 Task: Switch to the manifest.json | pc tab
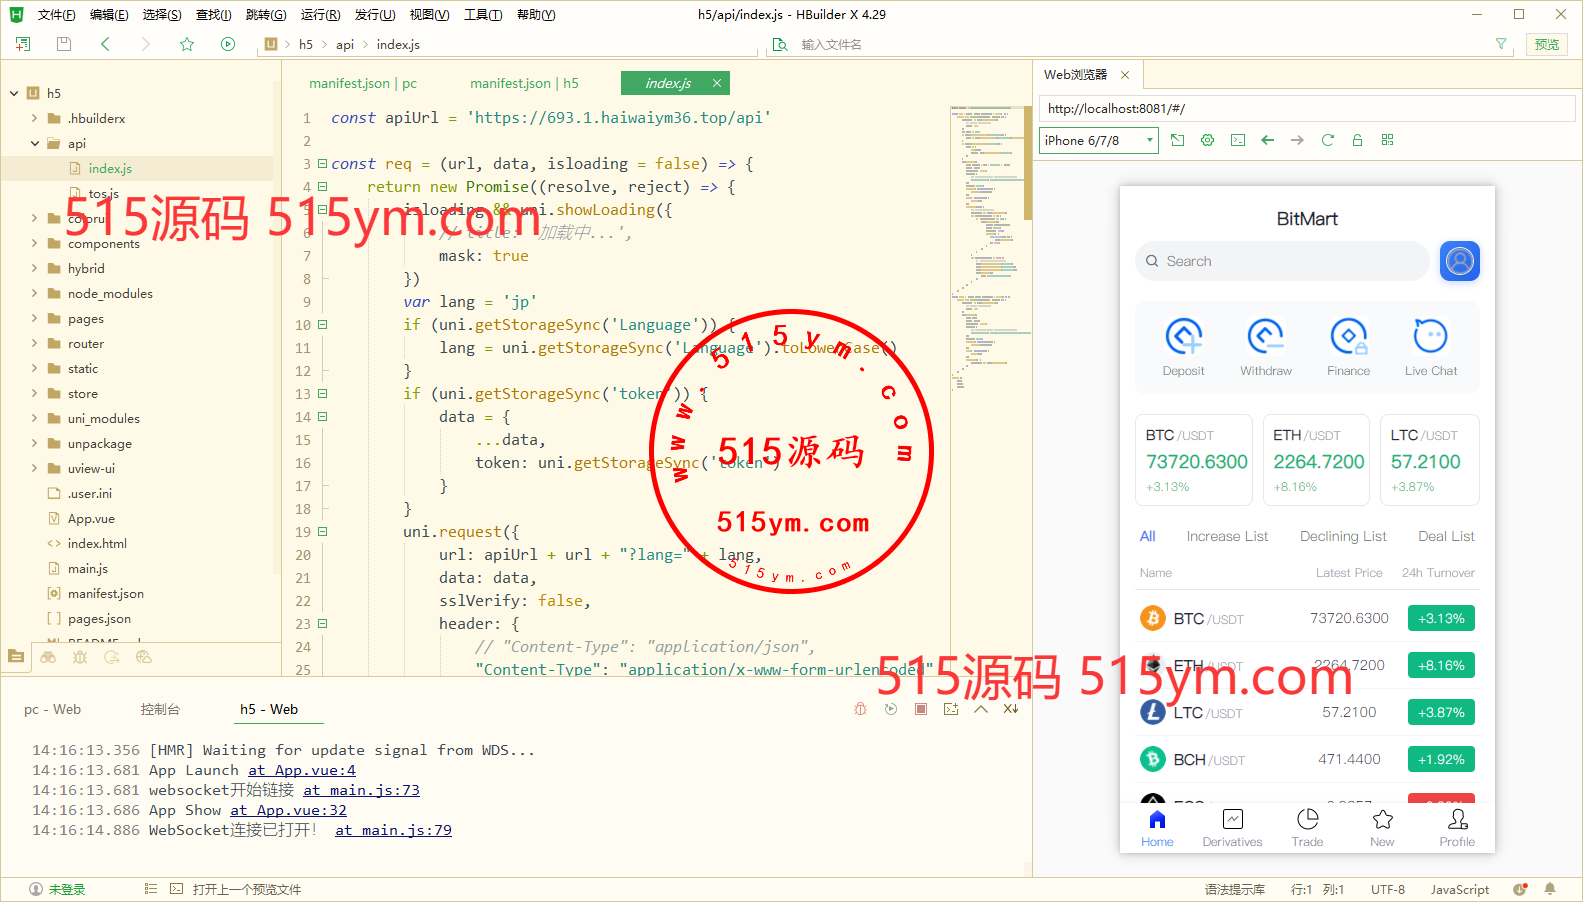[362, 83]
